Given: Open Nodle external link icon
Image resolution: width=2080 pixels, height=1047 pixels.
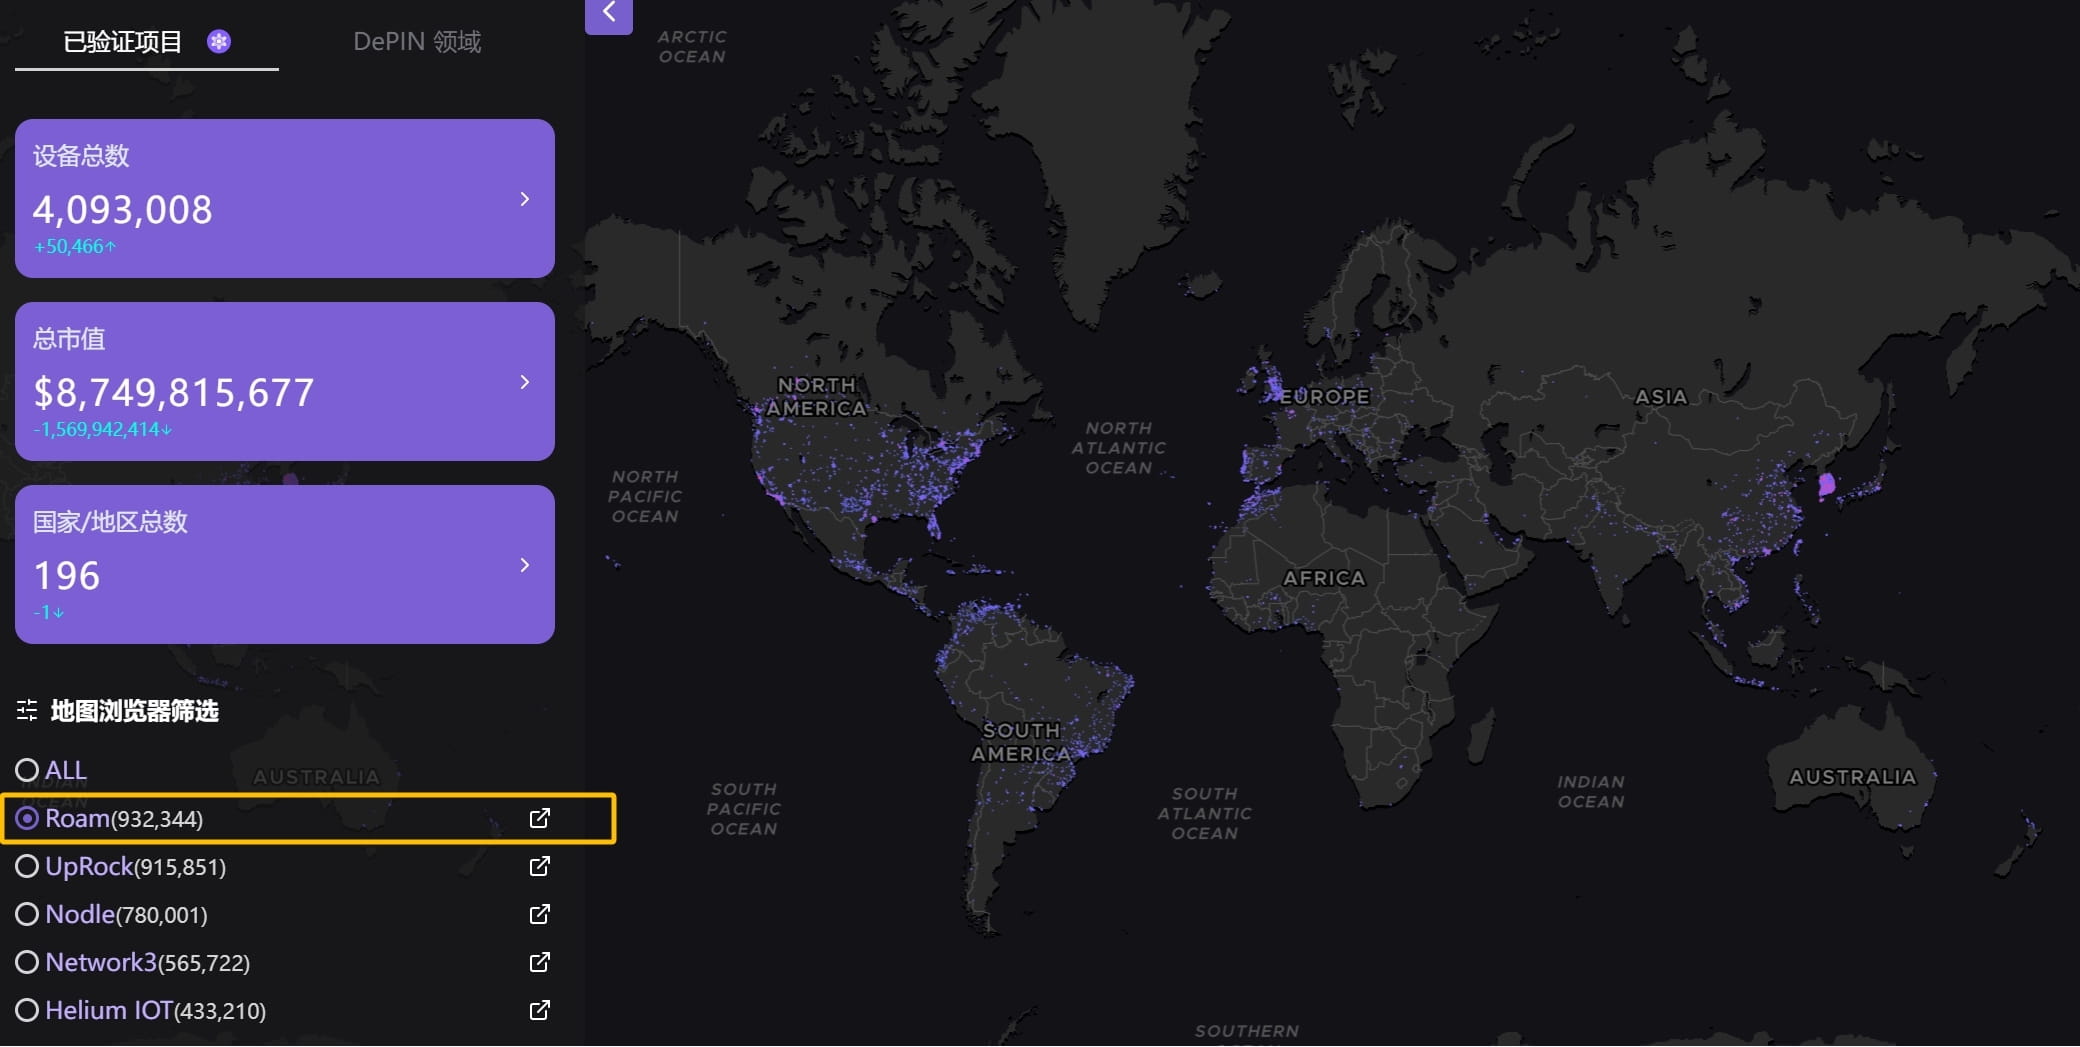Looking at the screenshot, I should point(539,914).
